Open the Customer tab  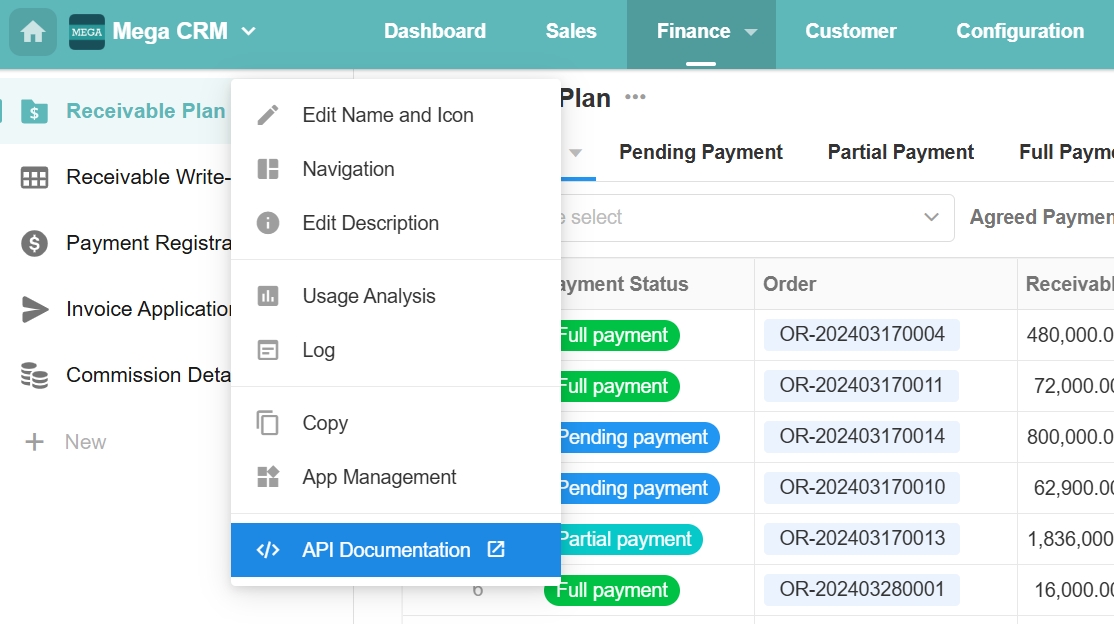click(850, 31)
